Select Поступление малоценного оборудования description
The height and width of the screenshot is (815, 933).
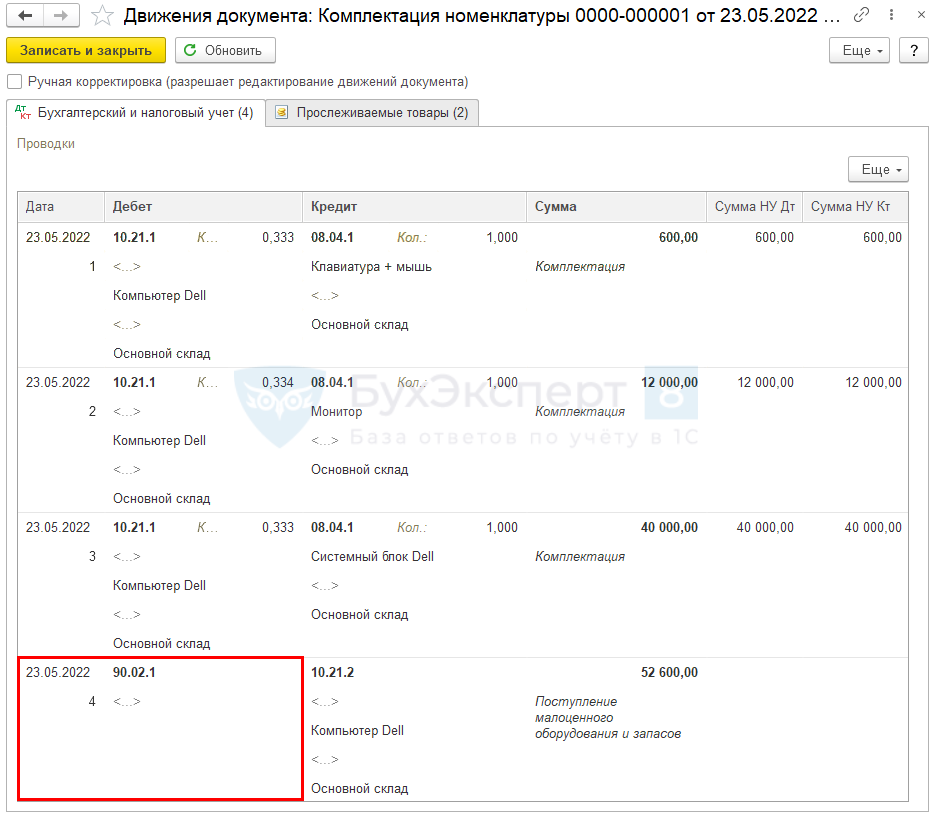608,717
